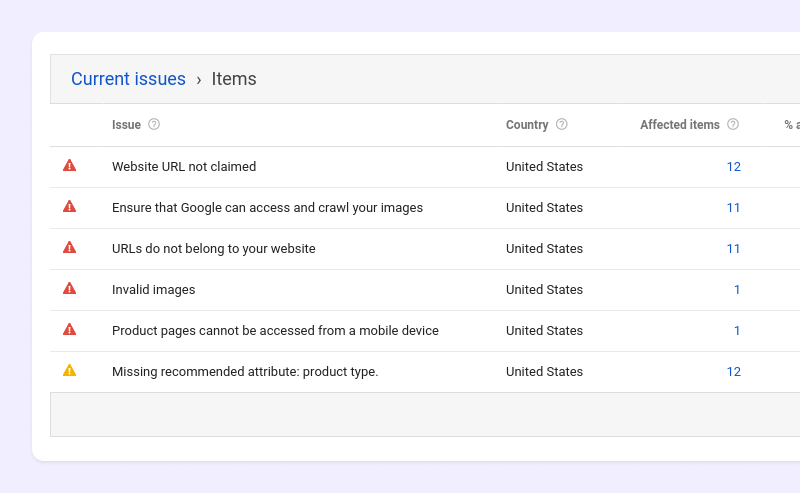The width and height of the screenshot is (800, 493).
Task: Open 11 affected items for URLs not belonging
Action: pyautogui.click(x=733, y=249)
